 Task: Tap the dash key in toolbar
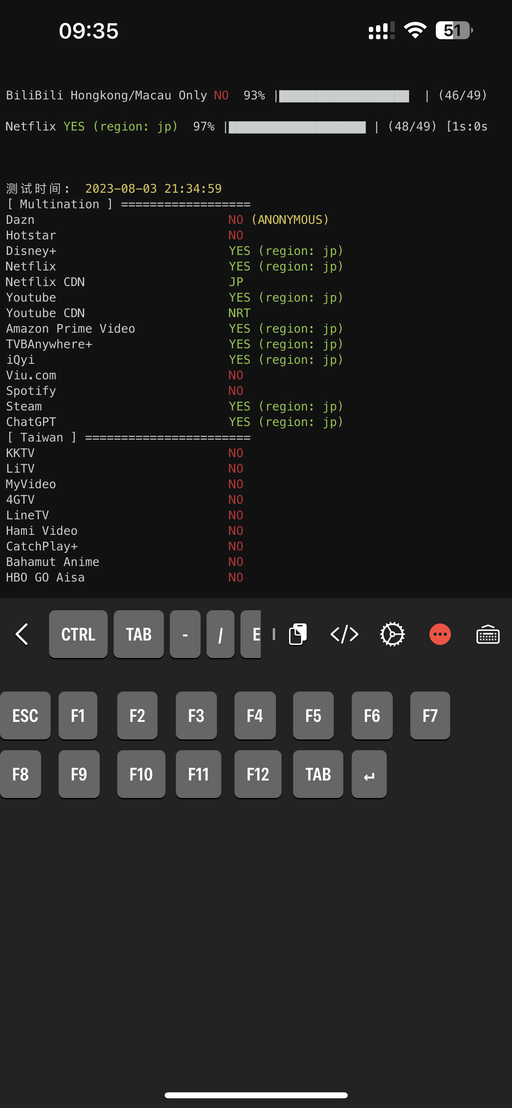pos(185,634)
